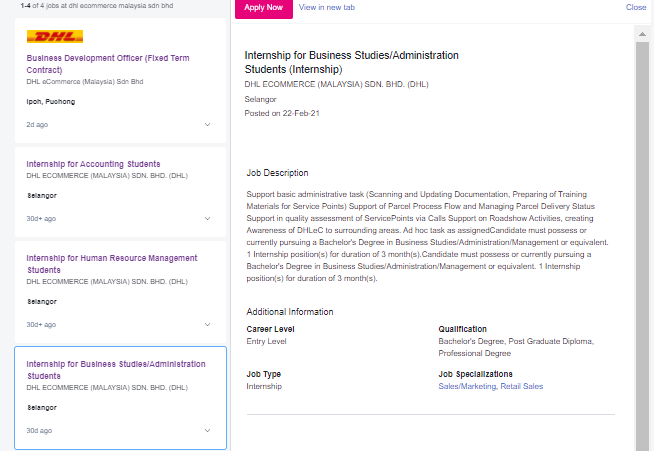
Task: Open job via View in new tab
Action: coord(327,8)
